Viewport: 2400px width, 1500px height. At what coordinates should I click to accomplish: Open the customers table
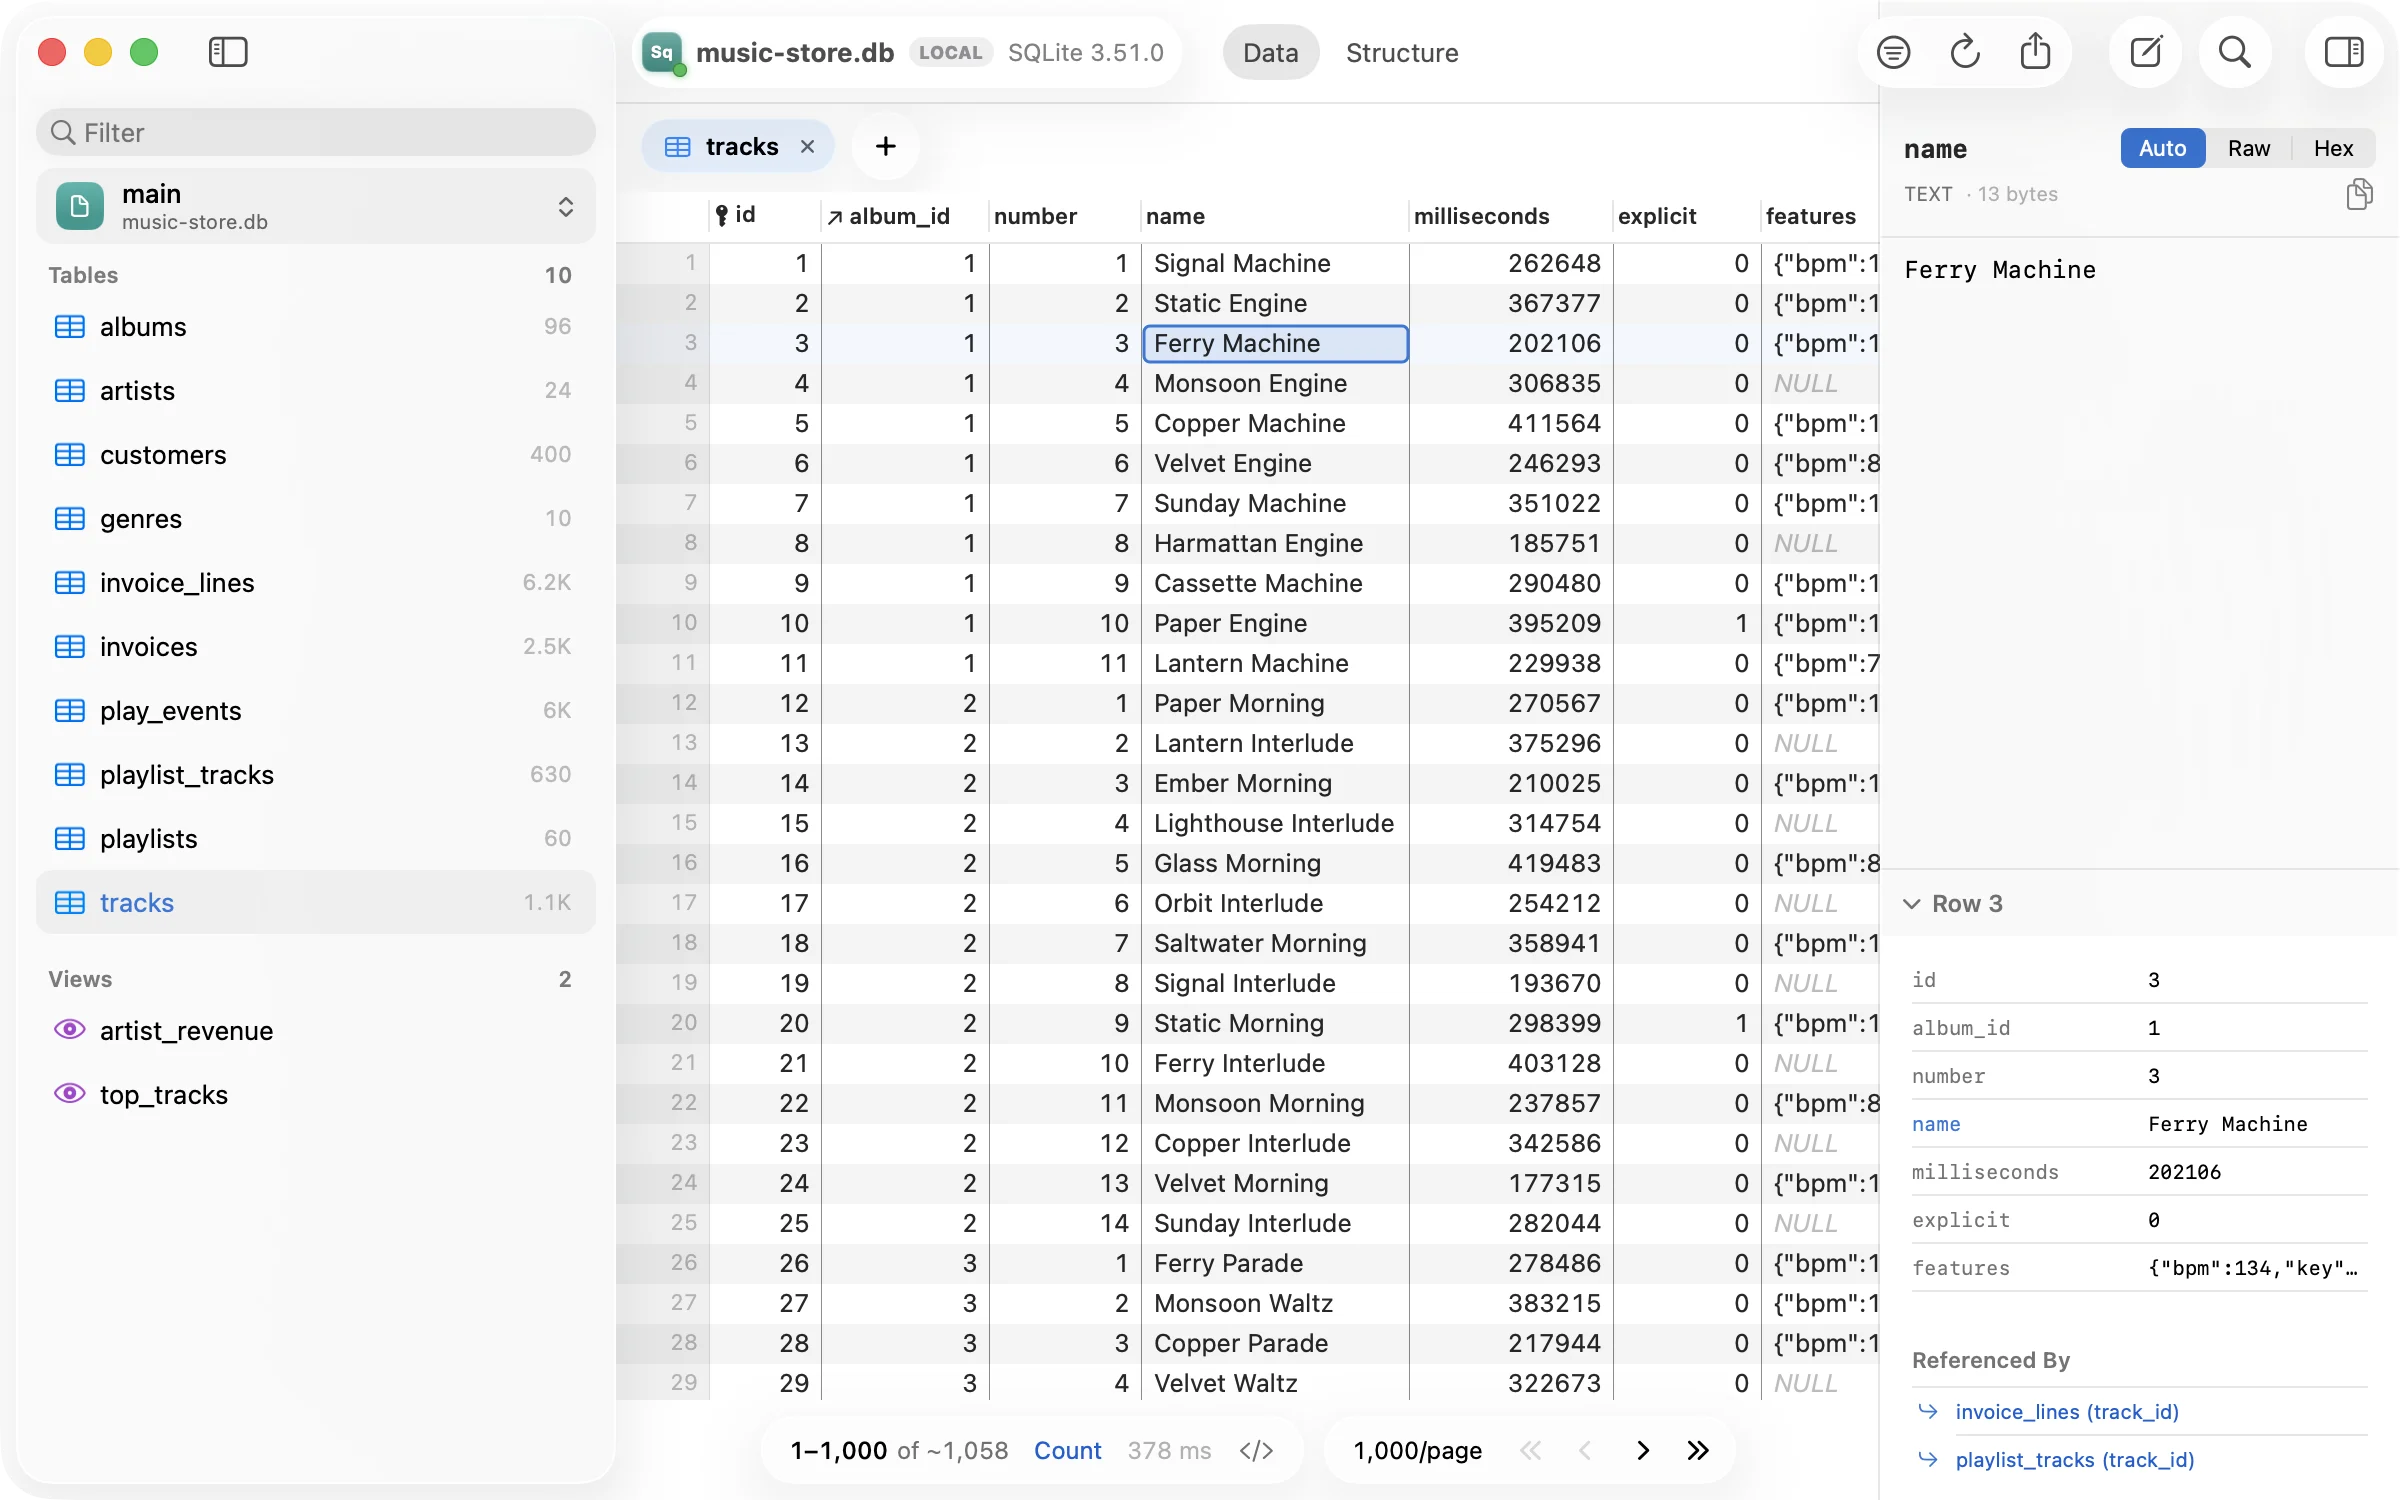tap(316, 455)
